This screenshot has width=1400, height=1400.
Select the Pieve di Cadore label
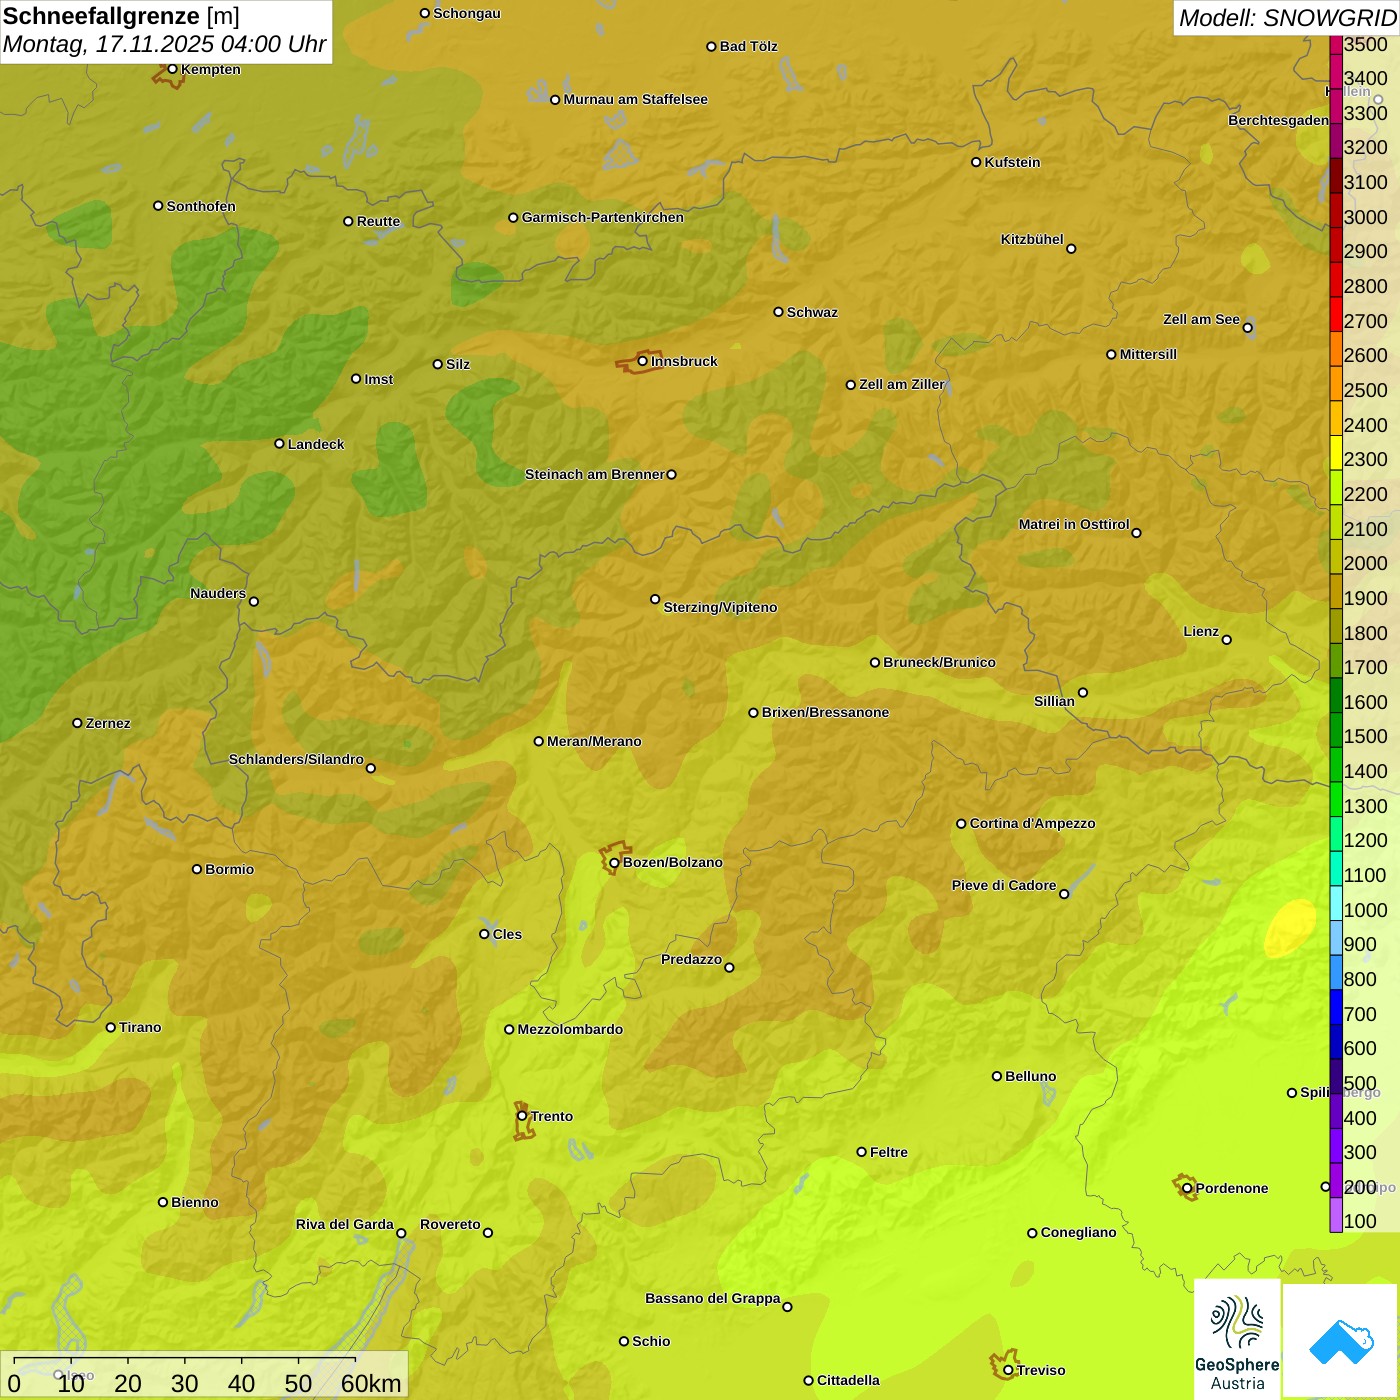coord(1004,885)
